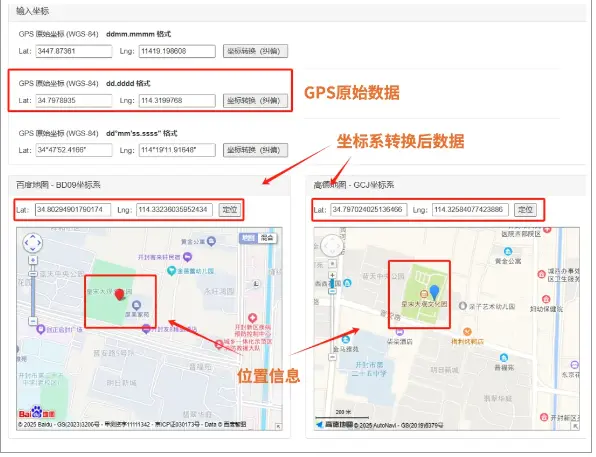Focus Lat field showing 34.7978935

[74, 100]
